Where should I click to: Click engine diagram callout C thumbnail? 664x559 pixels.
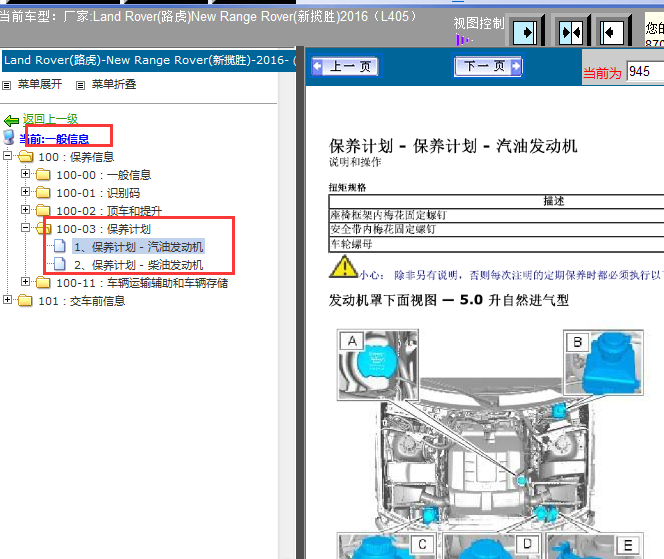[x=387, y=547]
